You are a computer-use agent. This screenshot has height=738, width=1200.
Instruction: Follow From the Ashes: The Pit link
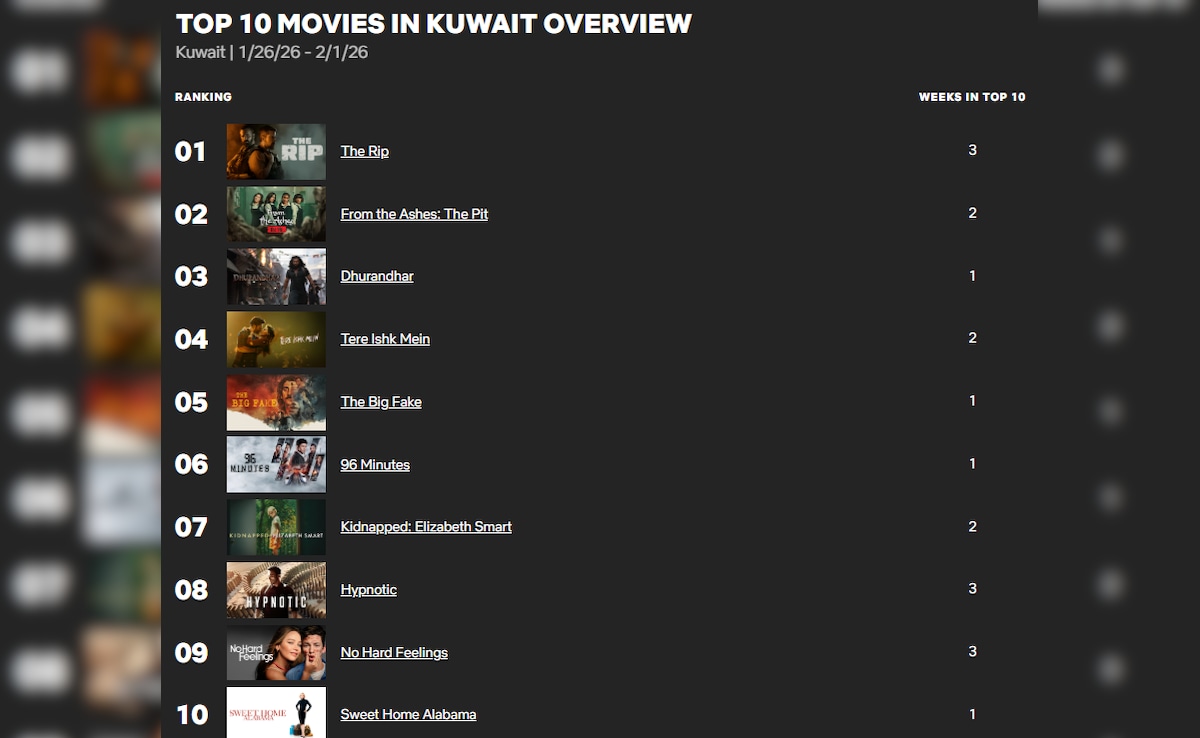414,214
